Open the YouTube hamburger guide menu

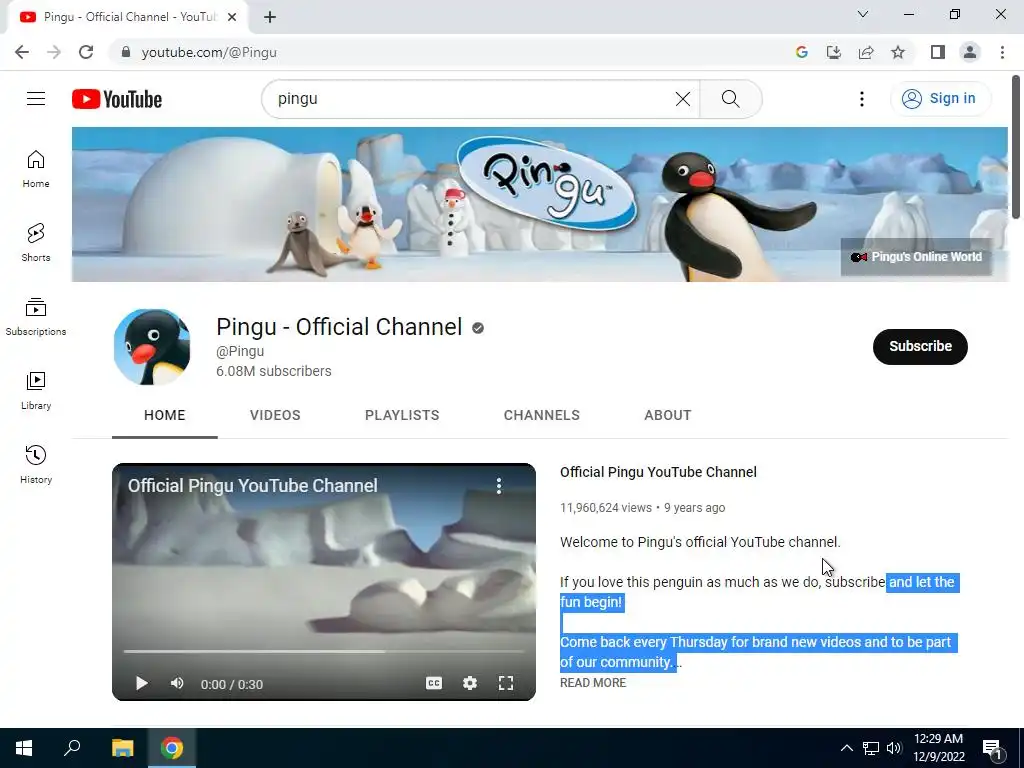pos(36,99)
